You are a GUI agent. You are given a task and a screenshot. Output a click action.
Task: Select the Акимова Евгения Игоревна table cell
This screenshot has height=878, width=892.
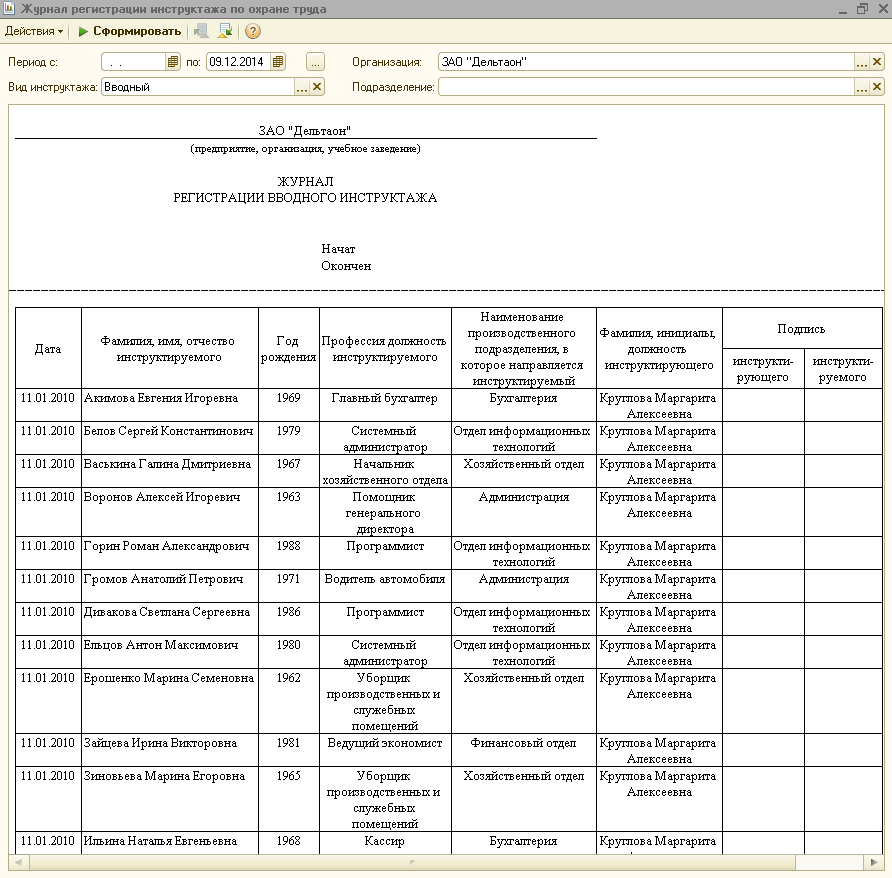170,405
